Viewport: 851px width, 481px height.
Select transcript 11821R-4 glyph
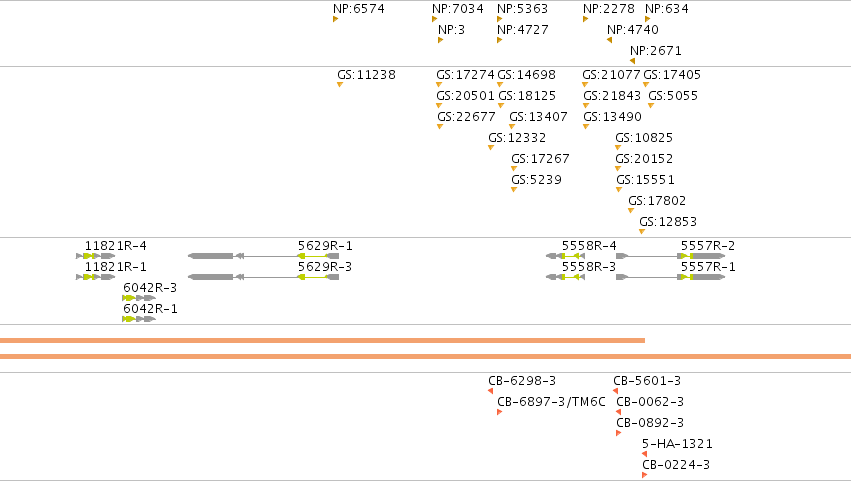coord(96,256)
